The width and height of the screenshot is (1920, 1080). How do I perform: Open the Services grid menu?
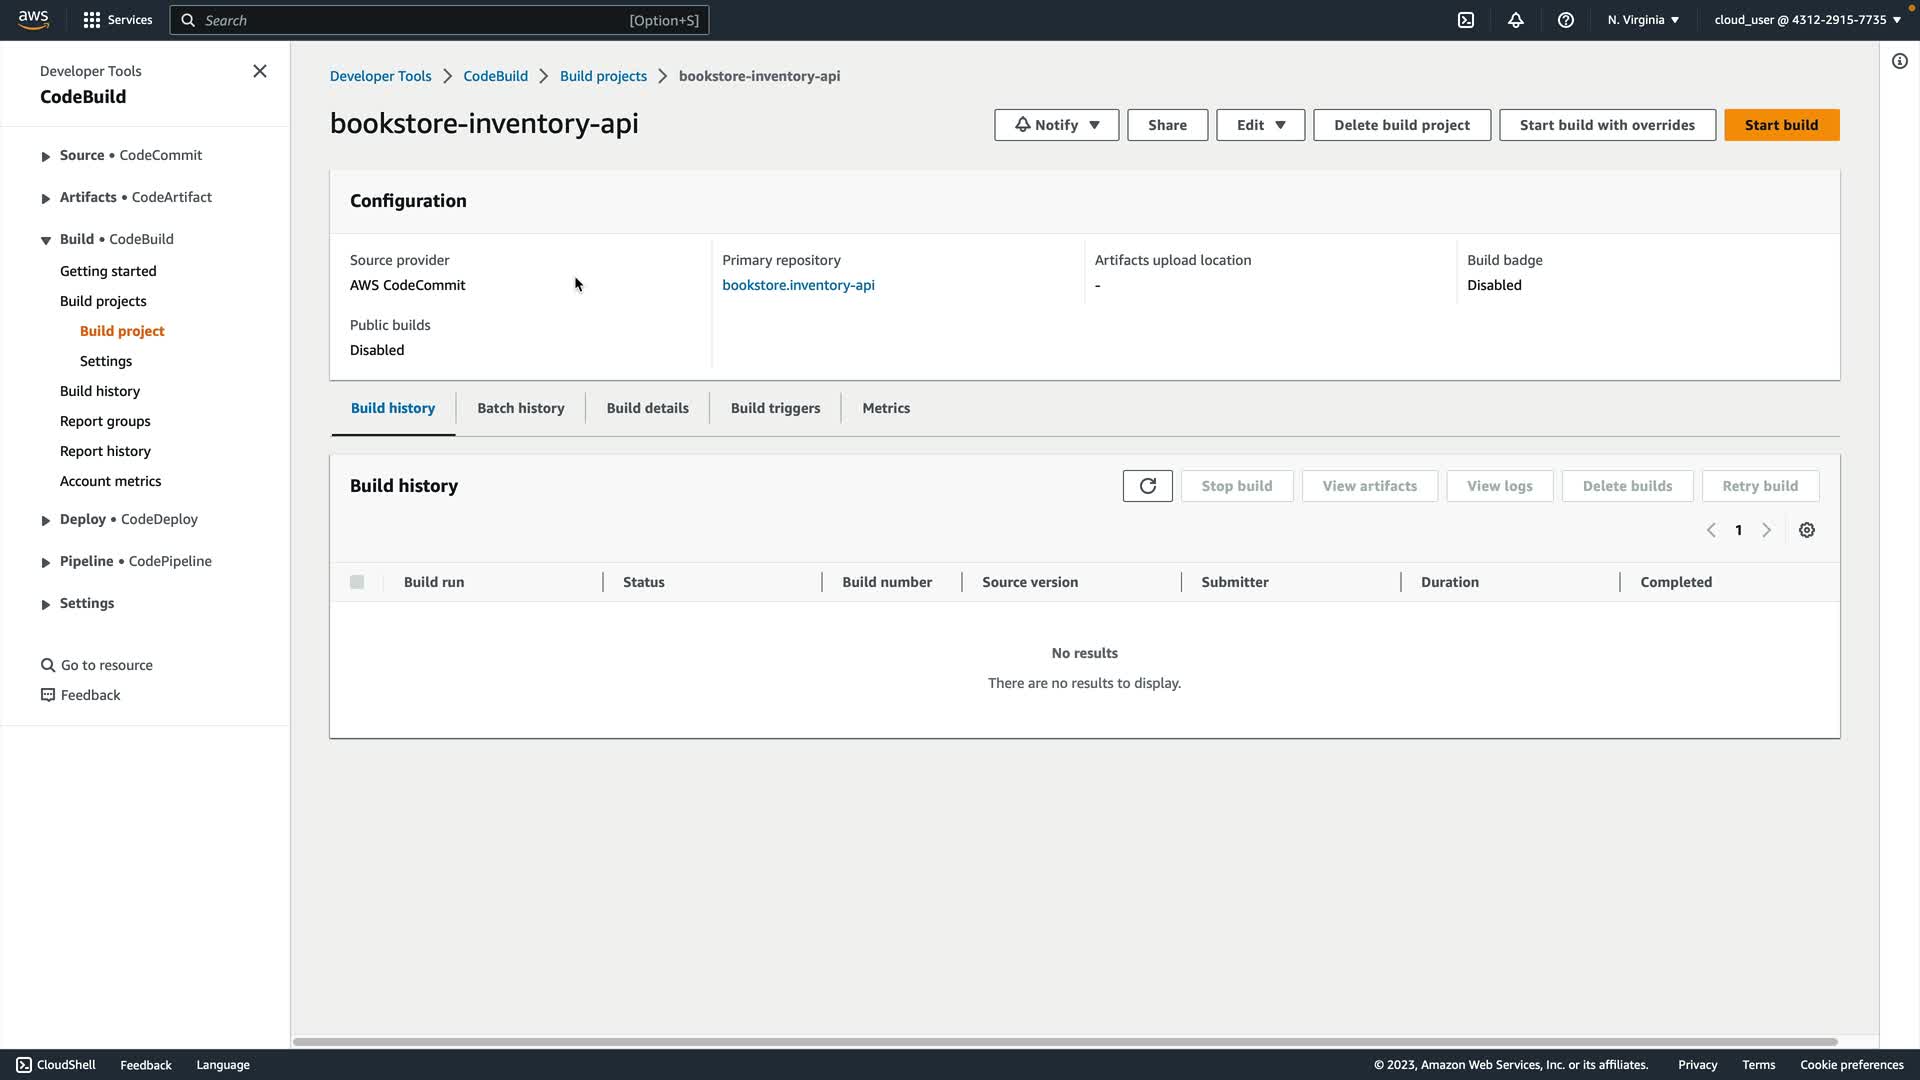coord(118,20)
